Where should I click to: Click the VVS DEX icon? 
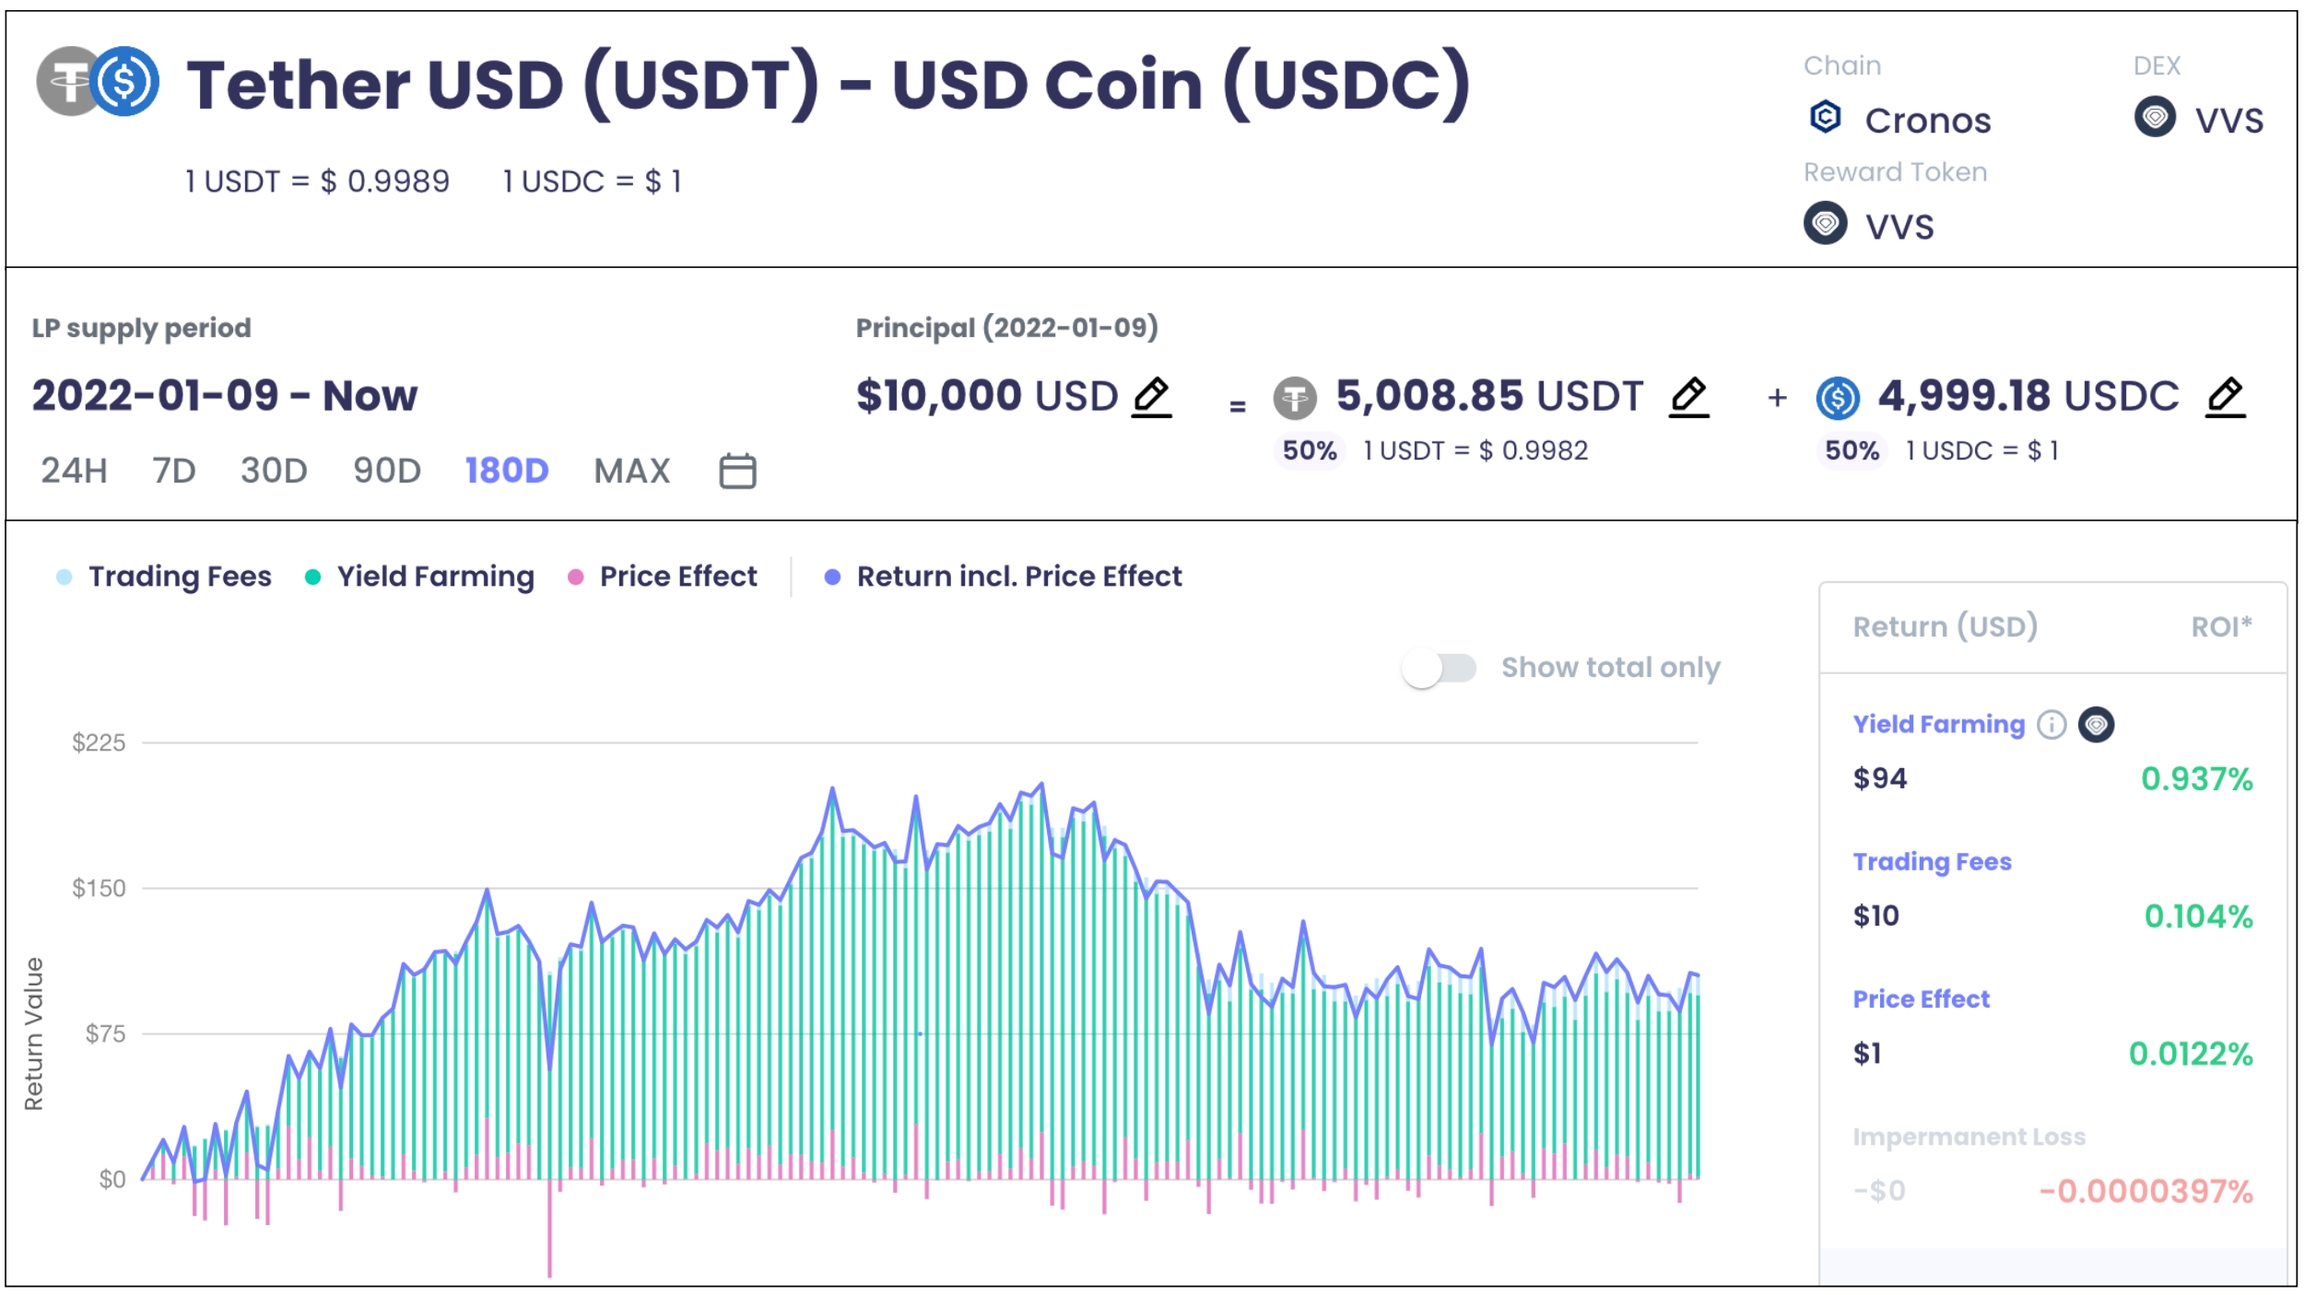click(x=2155, y=118)
